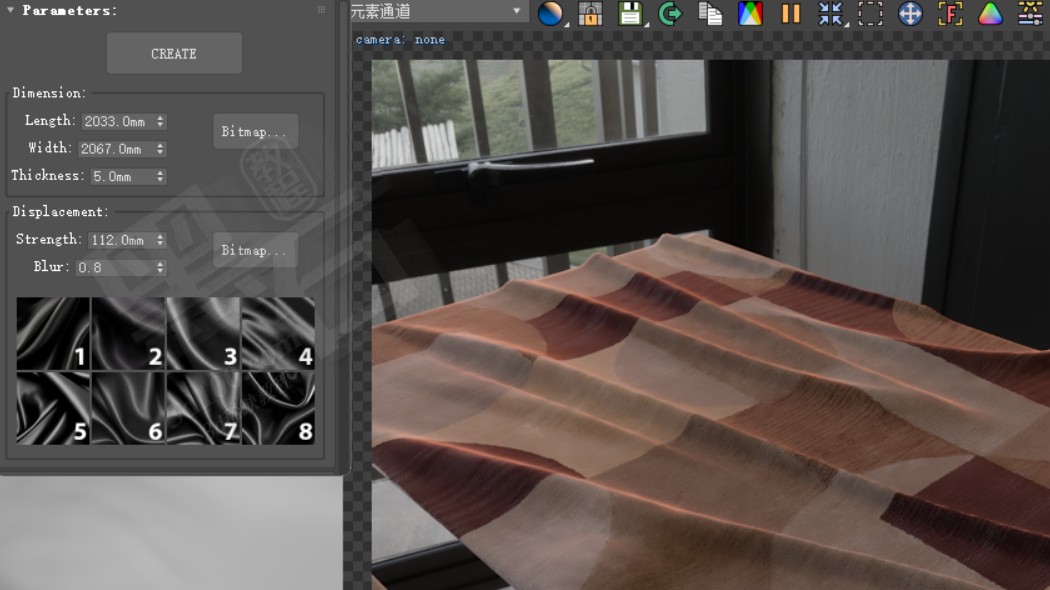
Task: Activate the pan view crosshair icon
Action: coord(909,15)
